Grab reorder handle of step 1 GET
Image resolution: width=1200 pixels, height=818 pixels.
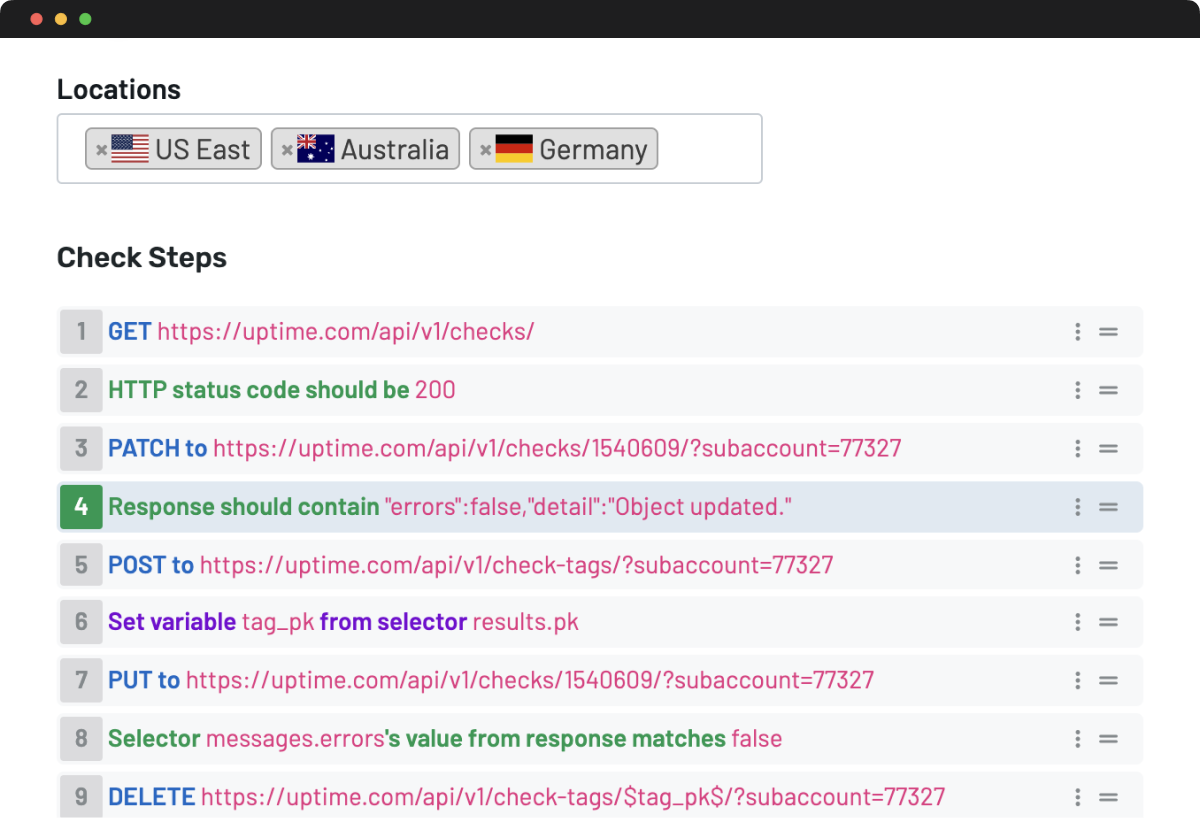coord(1108,332)
